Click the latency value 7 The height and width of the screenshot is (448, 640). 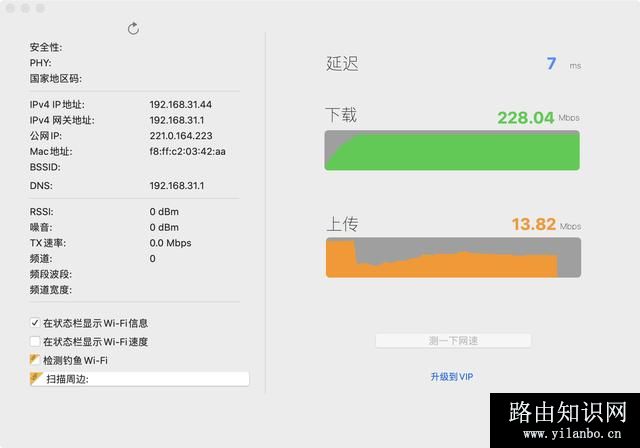[551, 63]
